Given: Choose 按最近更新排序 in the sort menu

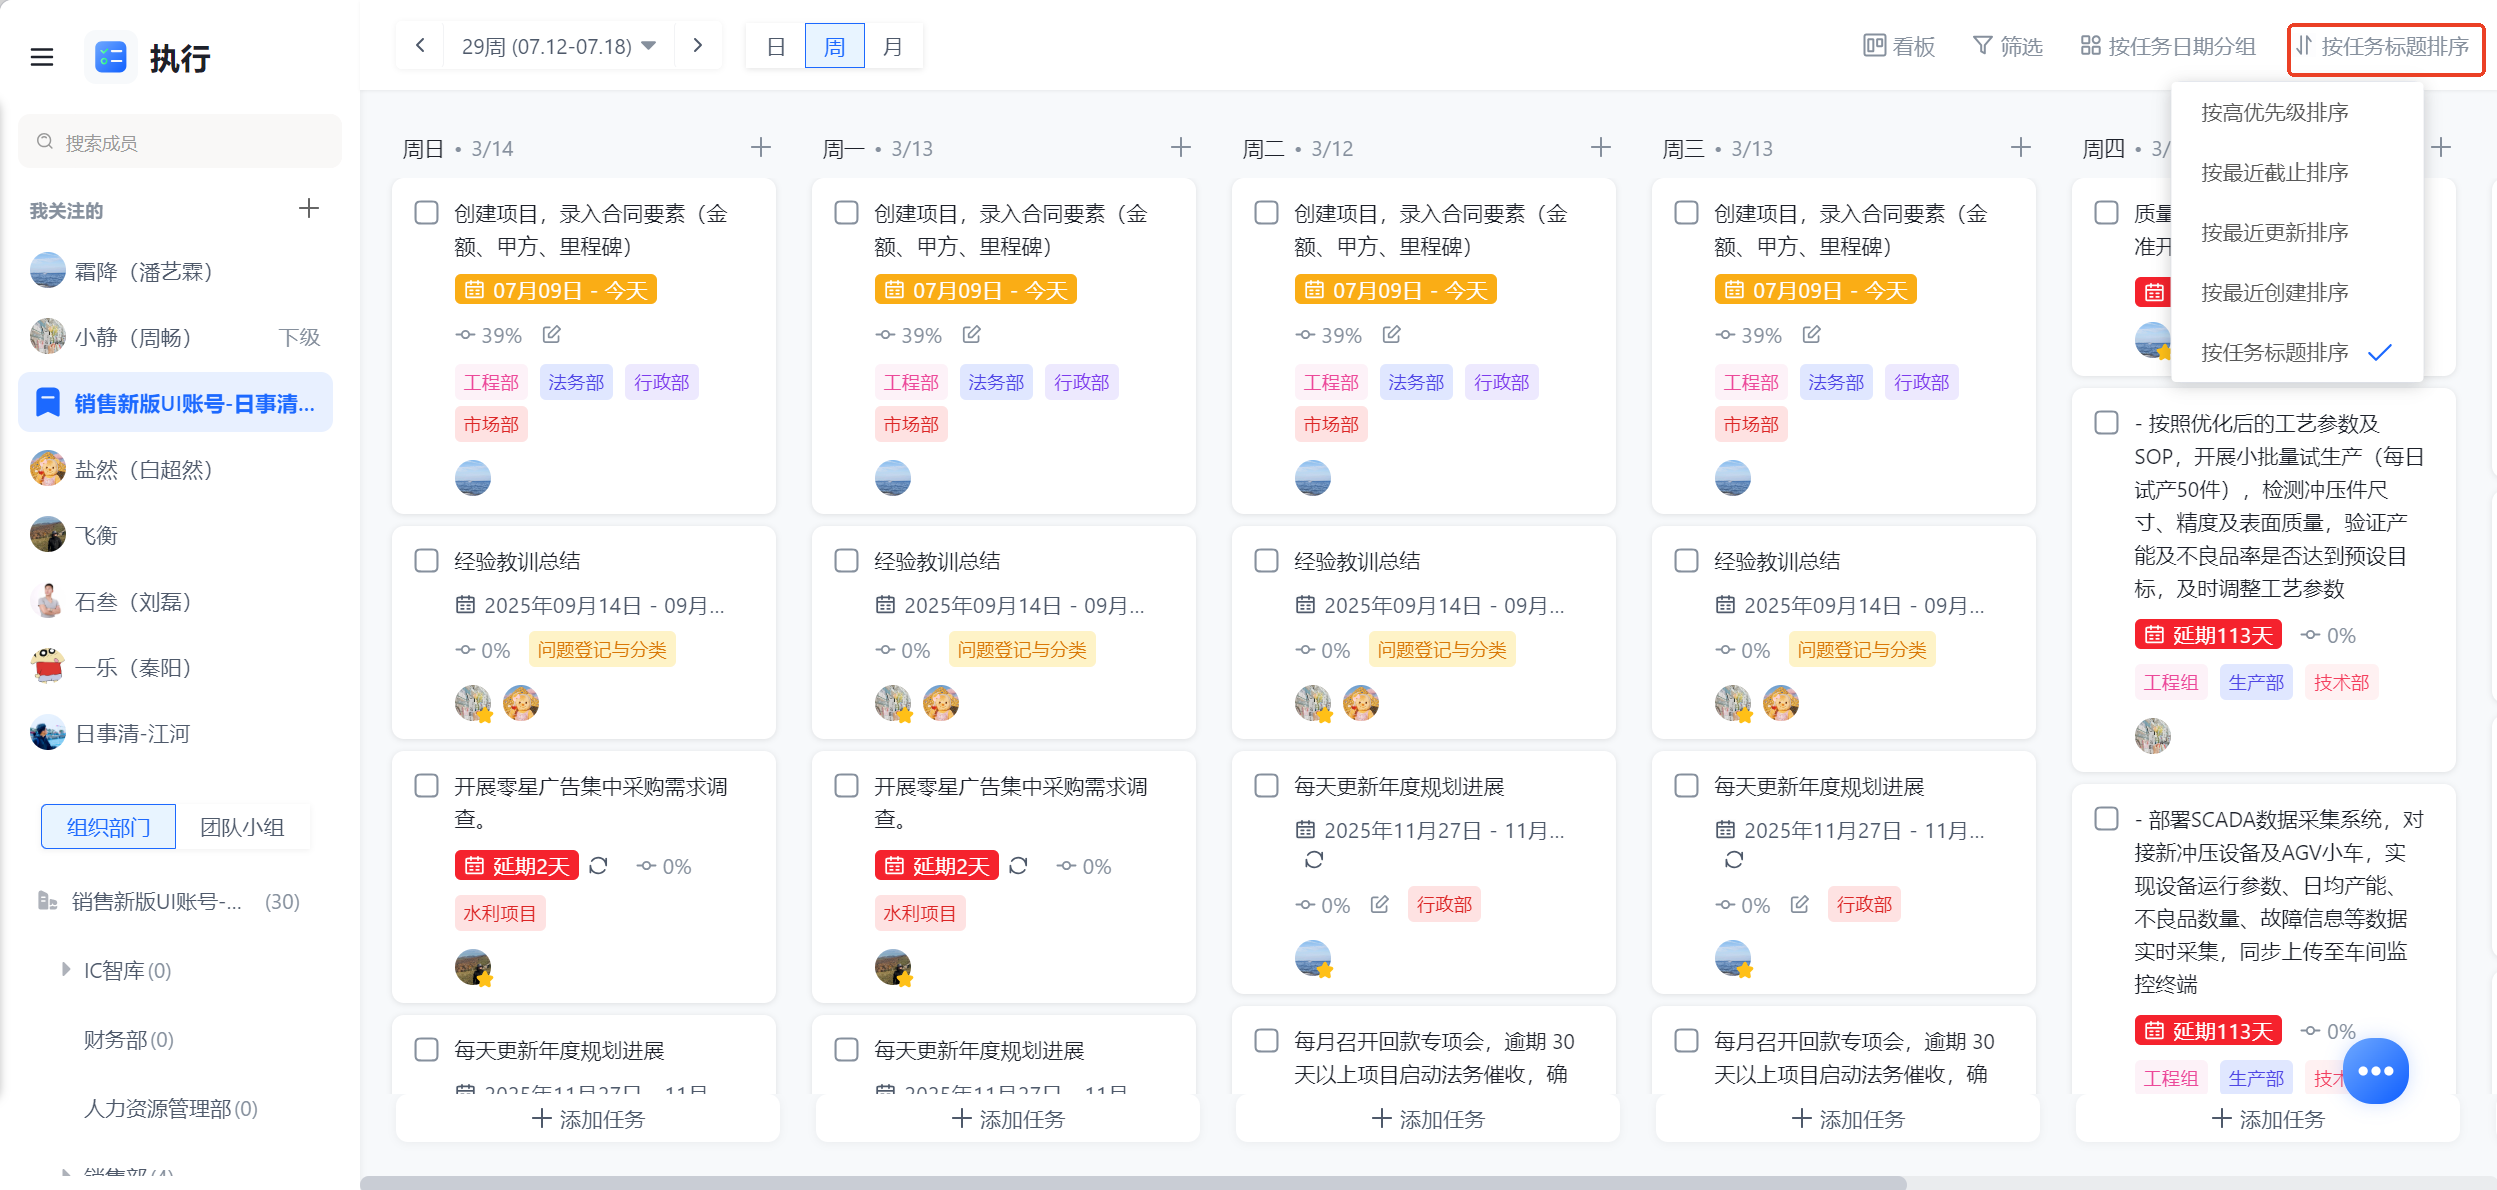Looking at the screenshot, I should pos(2296,232).
